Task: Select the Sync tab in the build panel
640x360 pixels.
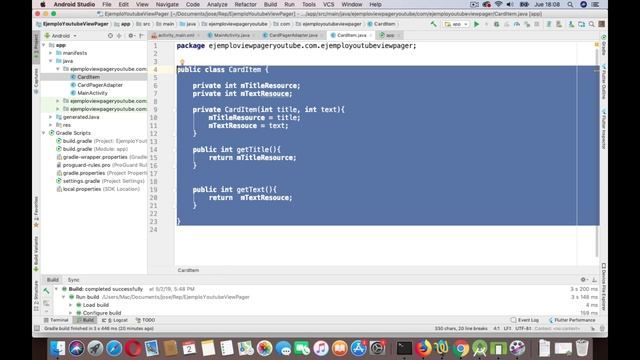Action: (73, 280)
